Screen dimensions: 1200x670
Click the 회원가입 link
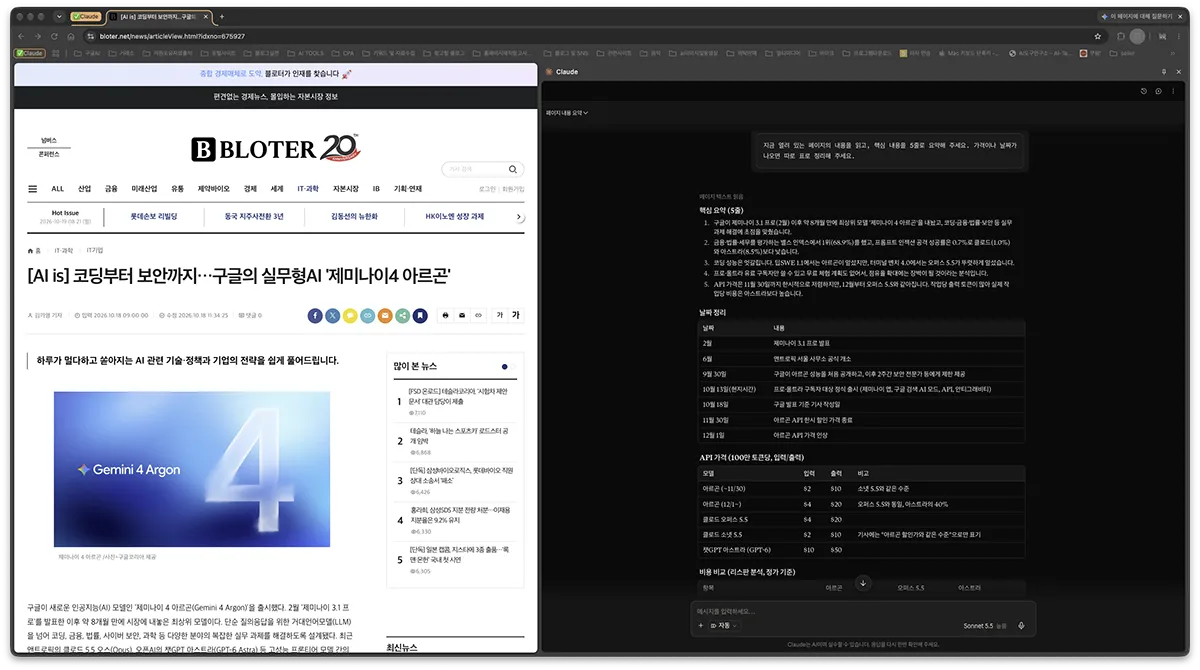point(513,188)
